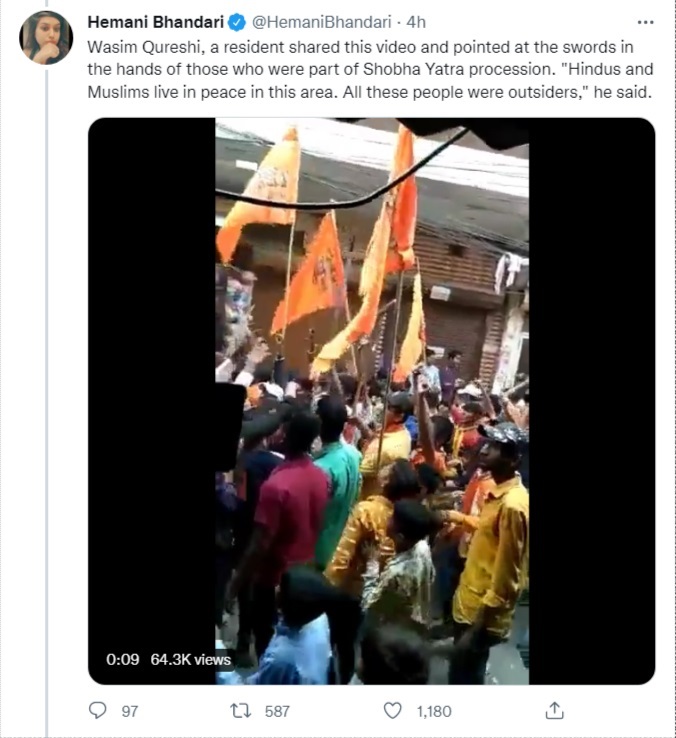Click the 0:09 video duration label
The height and width of the screenshot is (738, 676).
click(122, 659)
